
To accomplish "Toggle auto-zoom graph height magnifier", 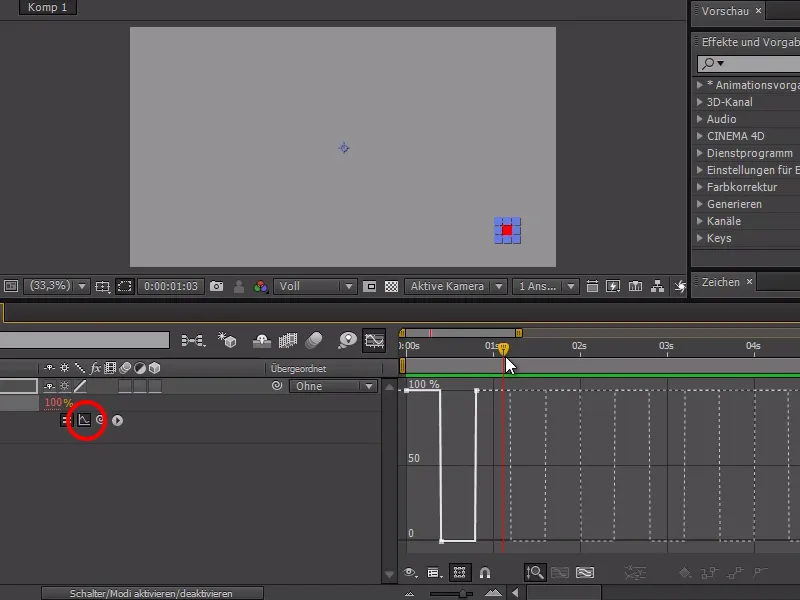I will click(535, 572).
